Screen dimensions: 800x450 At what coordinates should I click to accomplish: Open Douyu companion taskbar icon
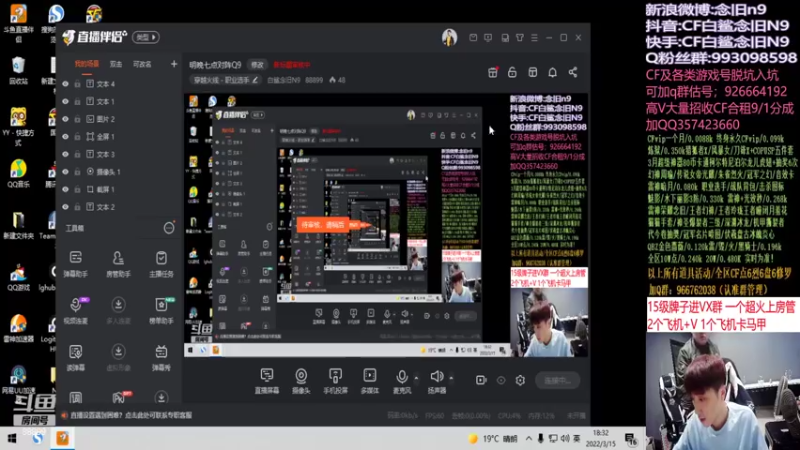(62, 438)
